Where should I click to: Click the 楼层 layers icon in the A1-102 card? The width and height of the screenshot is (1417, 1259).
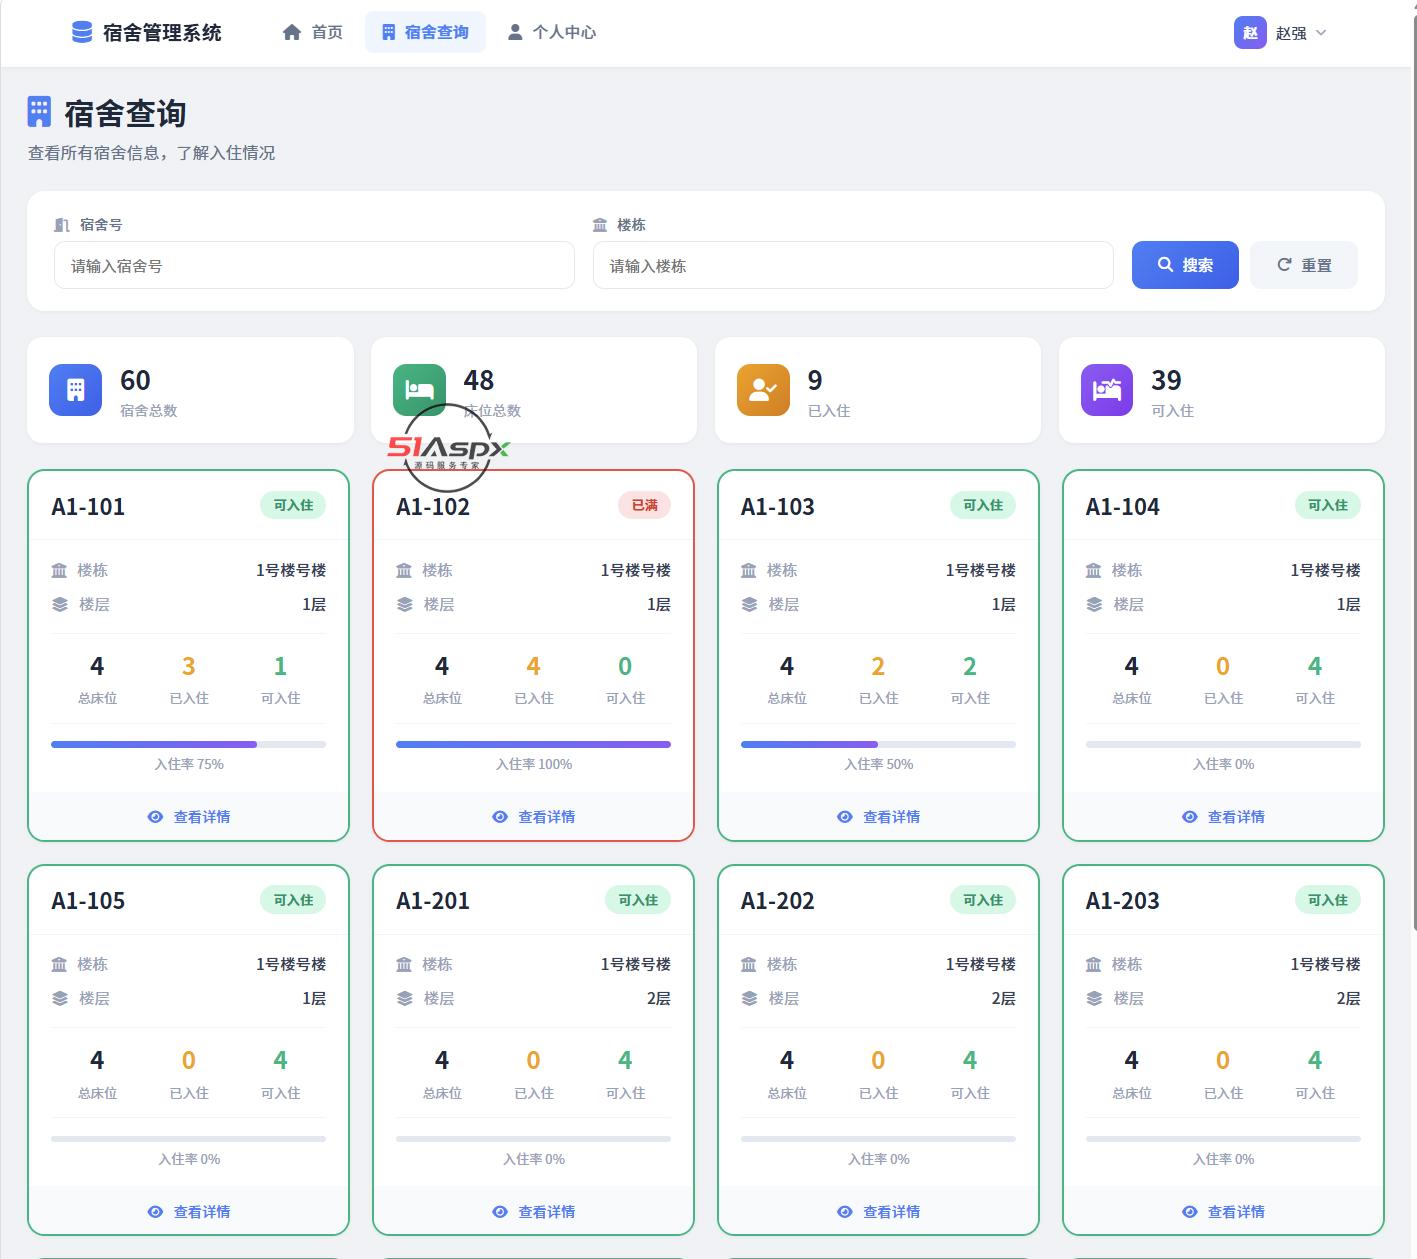tap(404, 604)
